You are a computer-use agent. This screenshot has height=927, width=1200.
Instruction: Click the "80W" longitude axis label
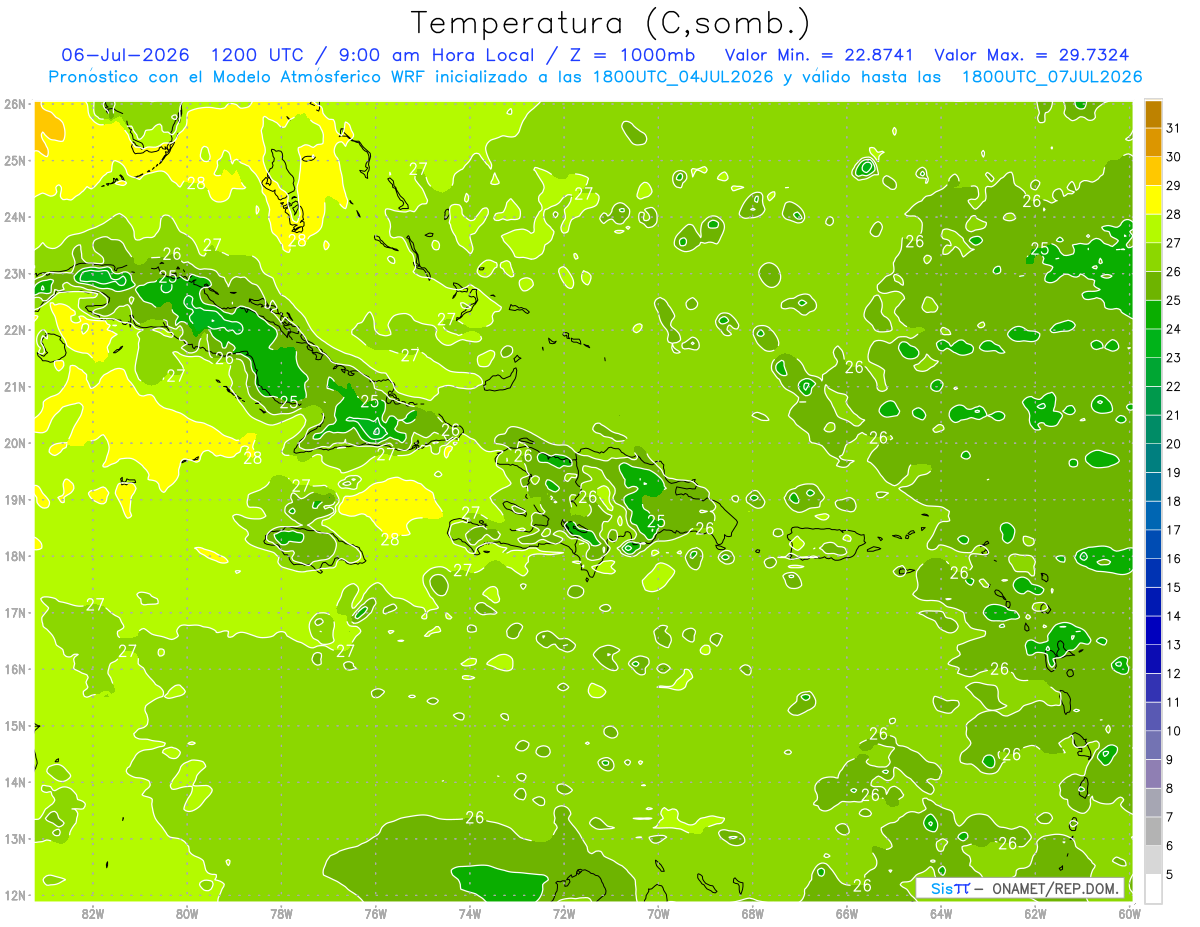[x=187, y=913]
